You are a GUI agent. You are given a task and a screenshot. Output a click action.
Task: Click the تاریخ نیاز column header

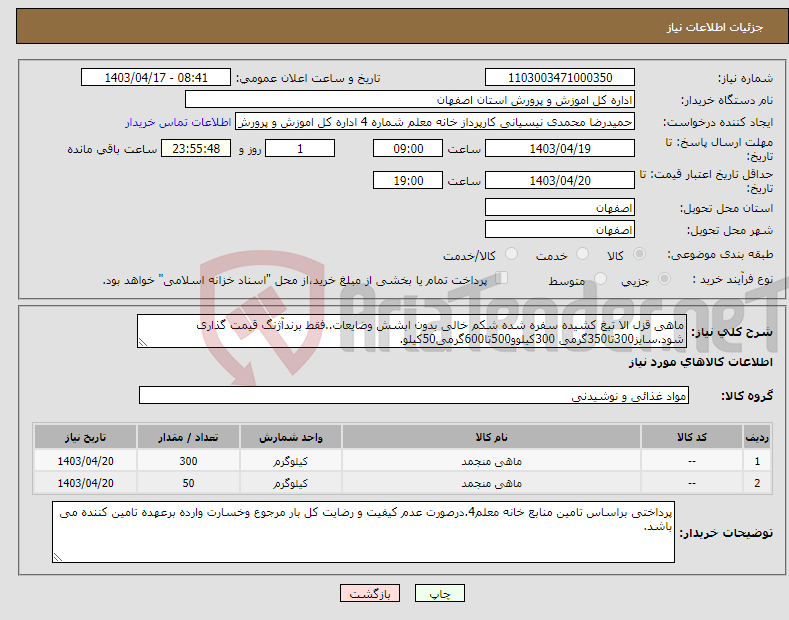coord(86,437)
